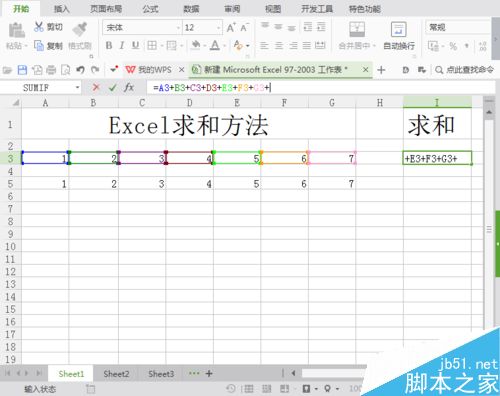The height and width of the screenshot is (396, 500).
Task: Close the 新建 Microsoft Excel 97-2003 工作表 tab
Action: 365,70
